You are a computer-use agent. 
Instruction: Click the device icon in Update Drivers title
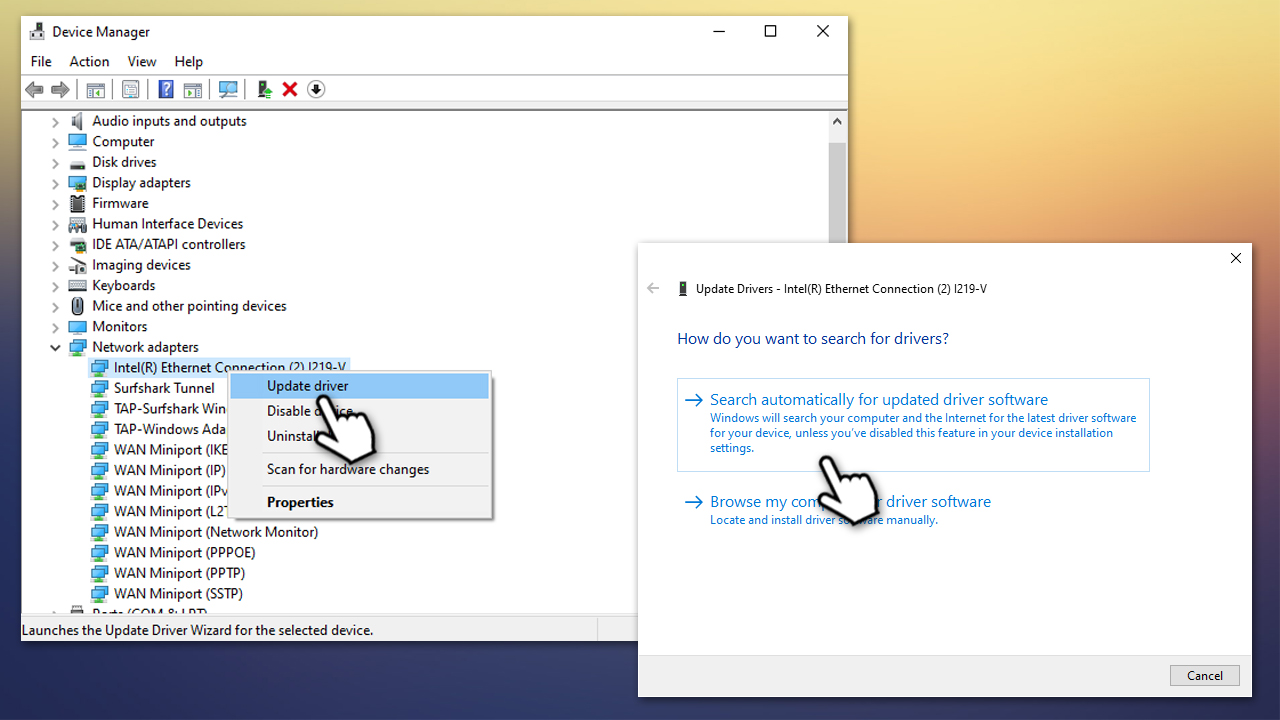[x=683, y=289]
